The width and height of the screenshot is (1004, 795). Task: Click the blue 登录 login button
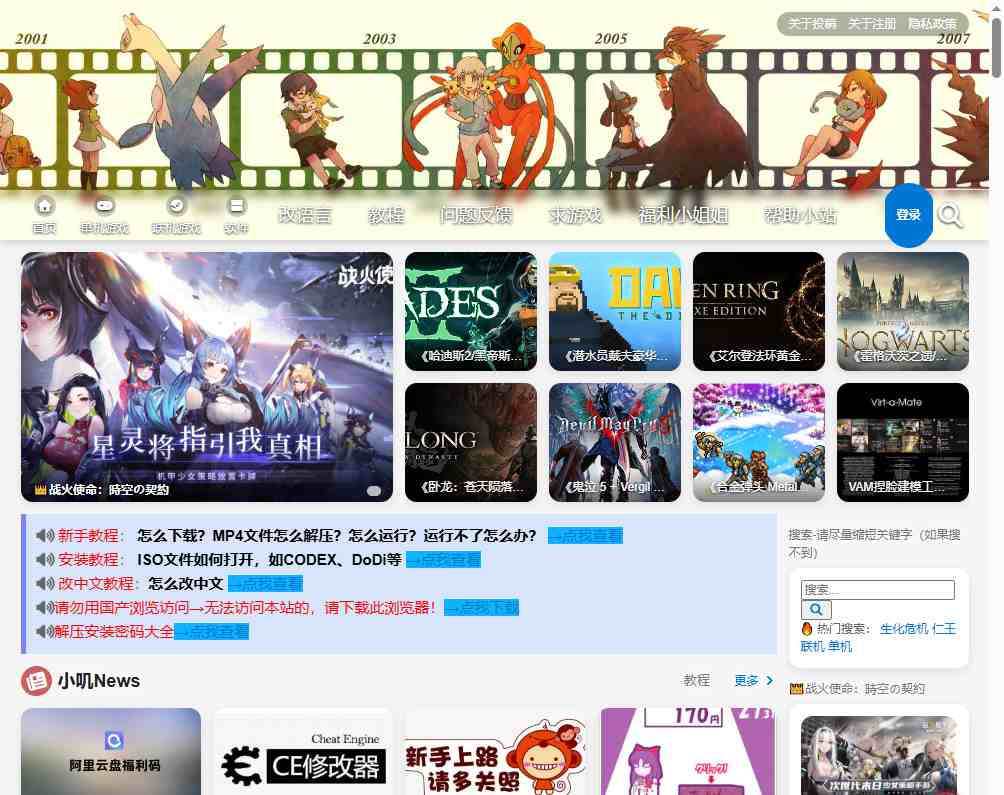click(x=908, y=215)
